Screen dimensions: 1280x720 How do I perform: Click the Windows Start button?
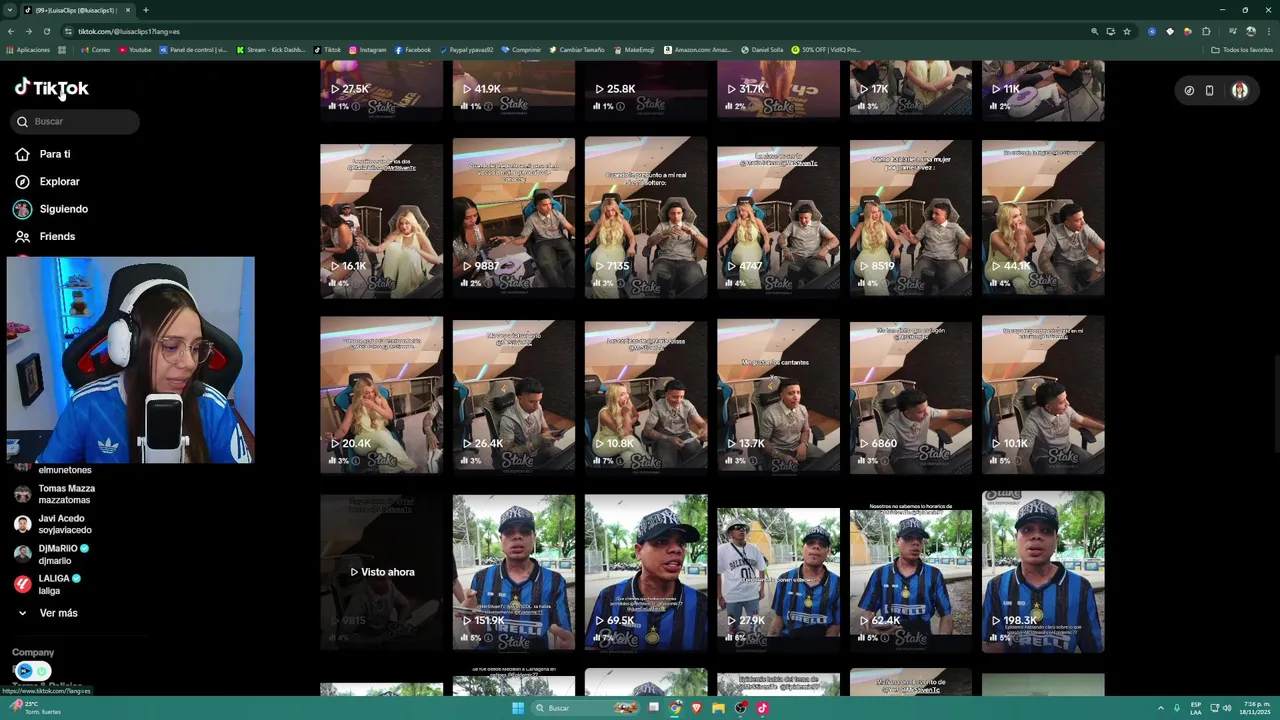518,708
